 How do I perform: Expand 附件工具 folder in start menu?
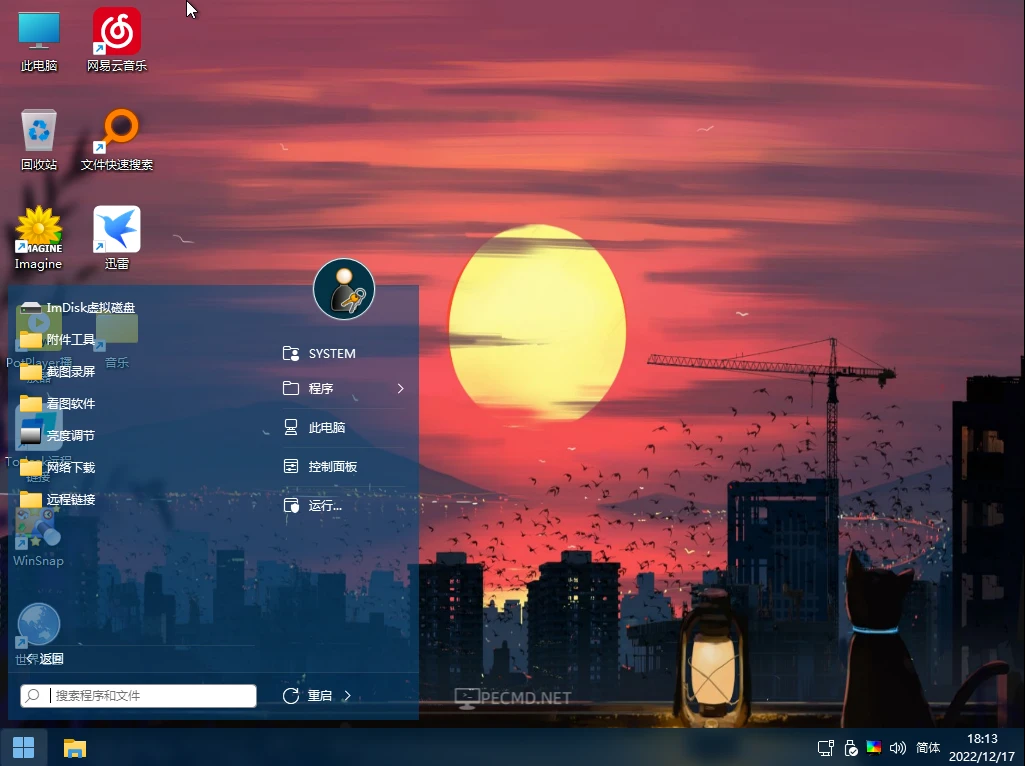(58, 339)
